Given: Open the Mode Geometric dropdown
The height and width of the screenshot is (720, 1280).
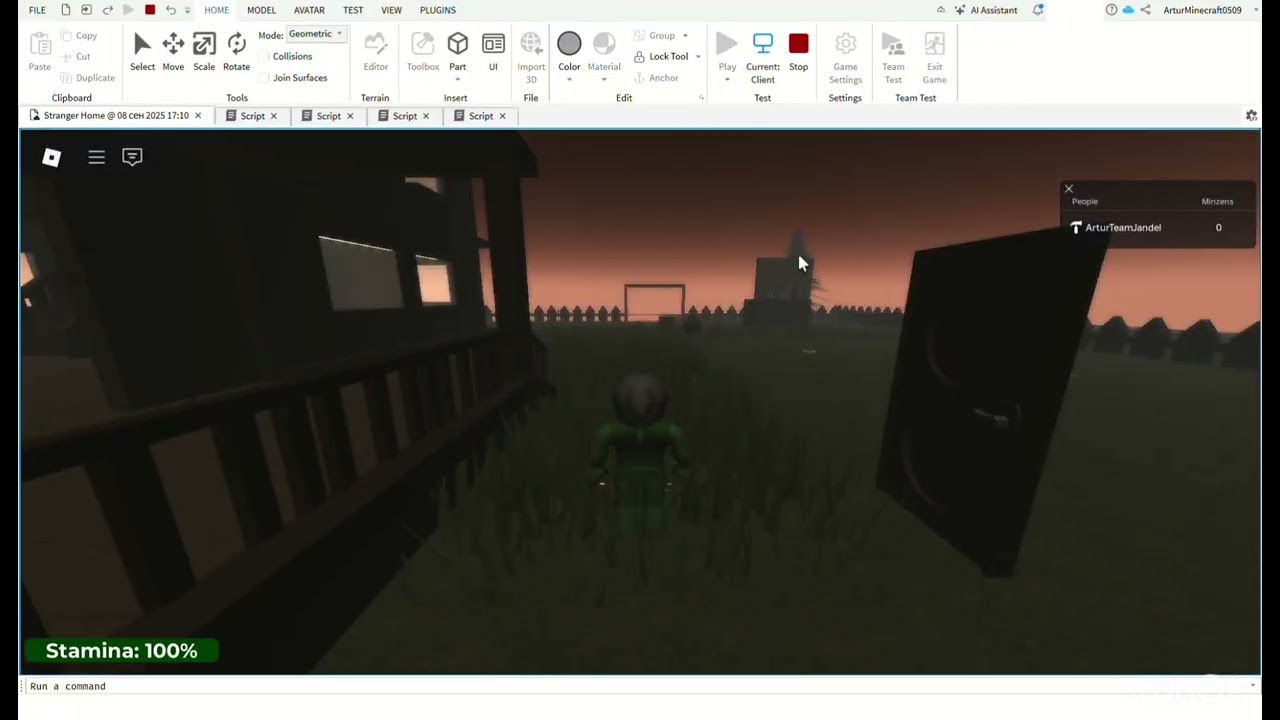Looking at the screenshot, I should 316,34.
